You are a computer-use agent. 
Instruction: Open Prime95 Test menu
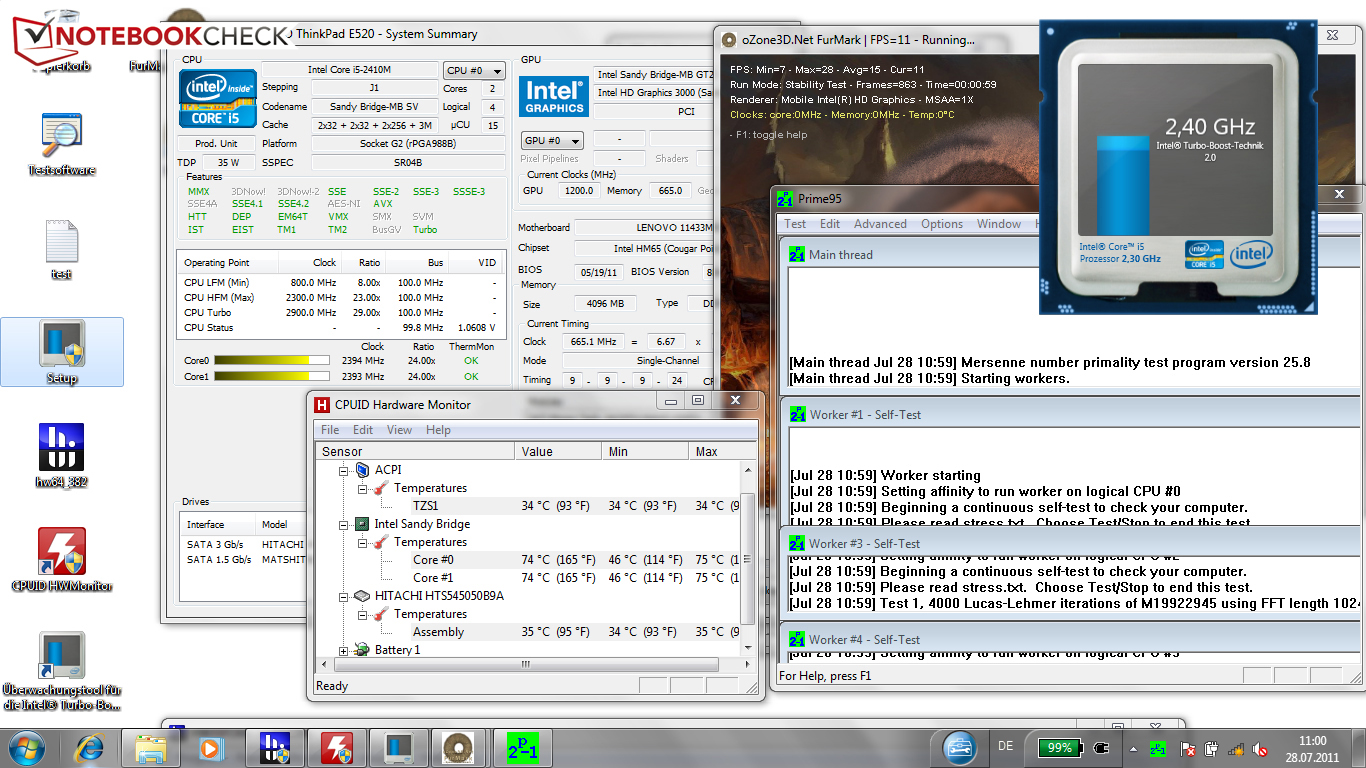click(795, 224)
